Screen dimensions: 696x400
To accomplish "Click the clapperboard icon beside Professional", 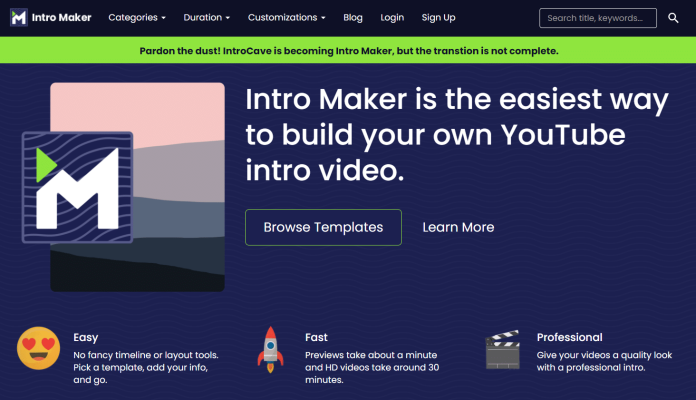I will [x=502, y=349].
